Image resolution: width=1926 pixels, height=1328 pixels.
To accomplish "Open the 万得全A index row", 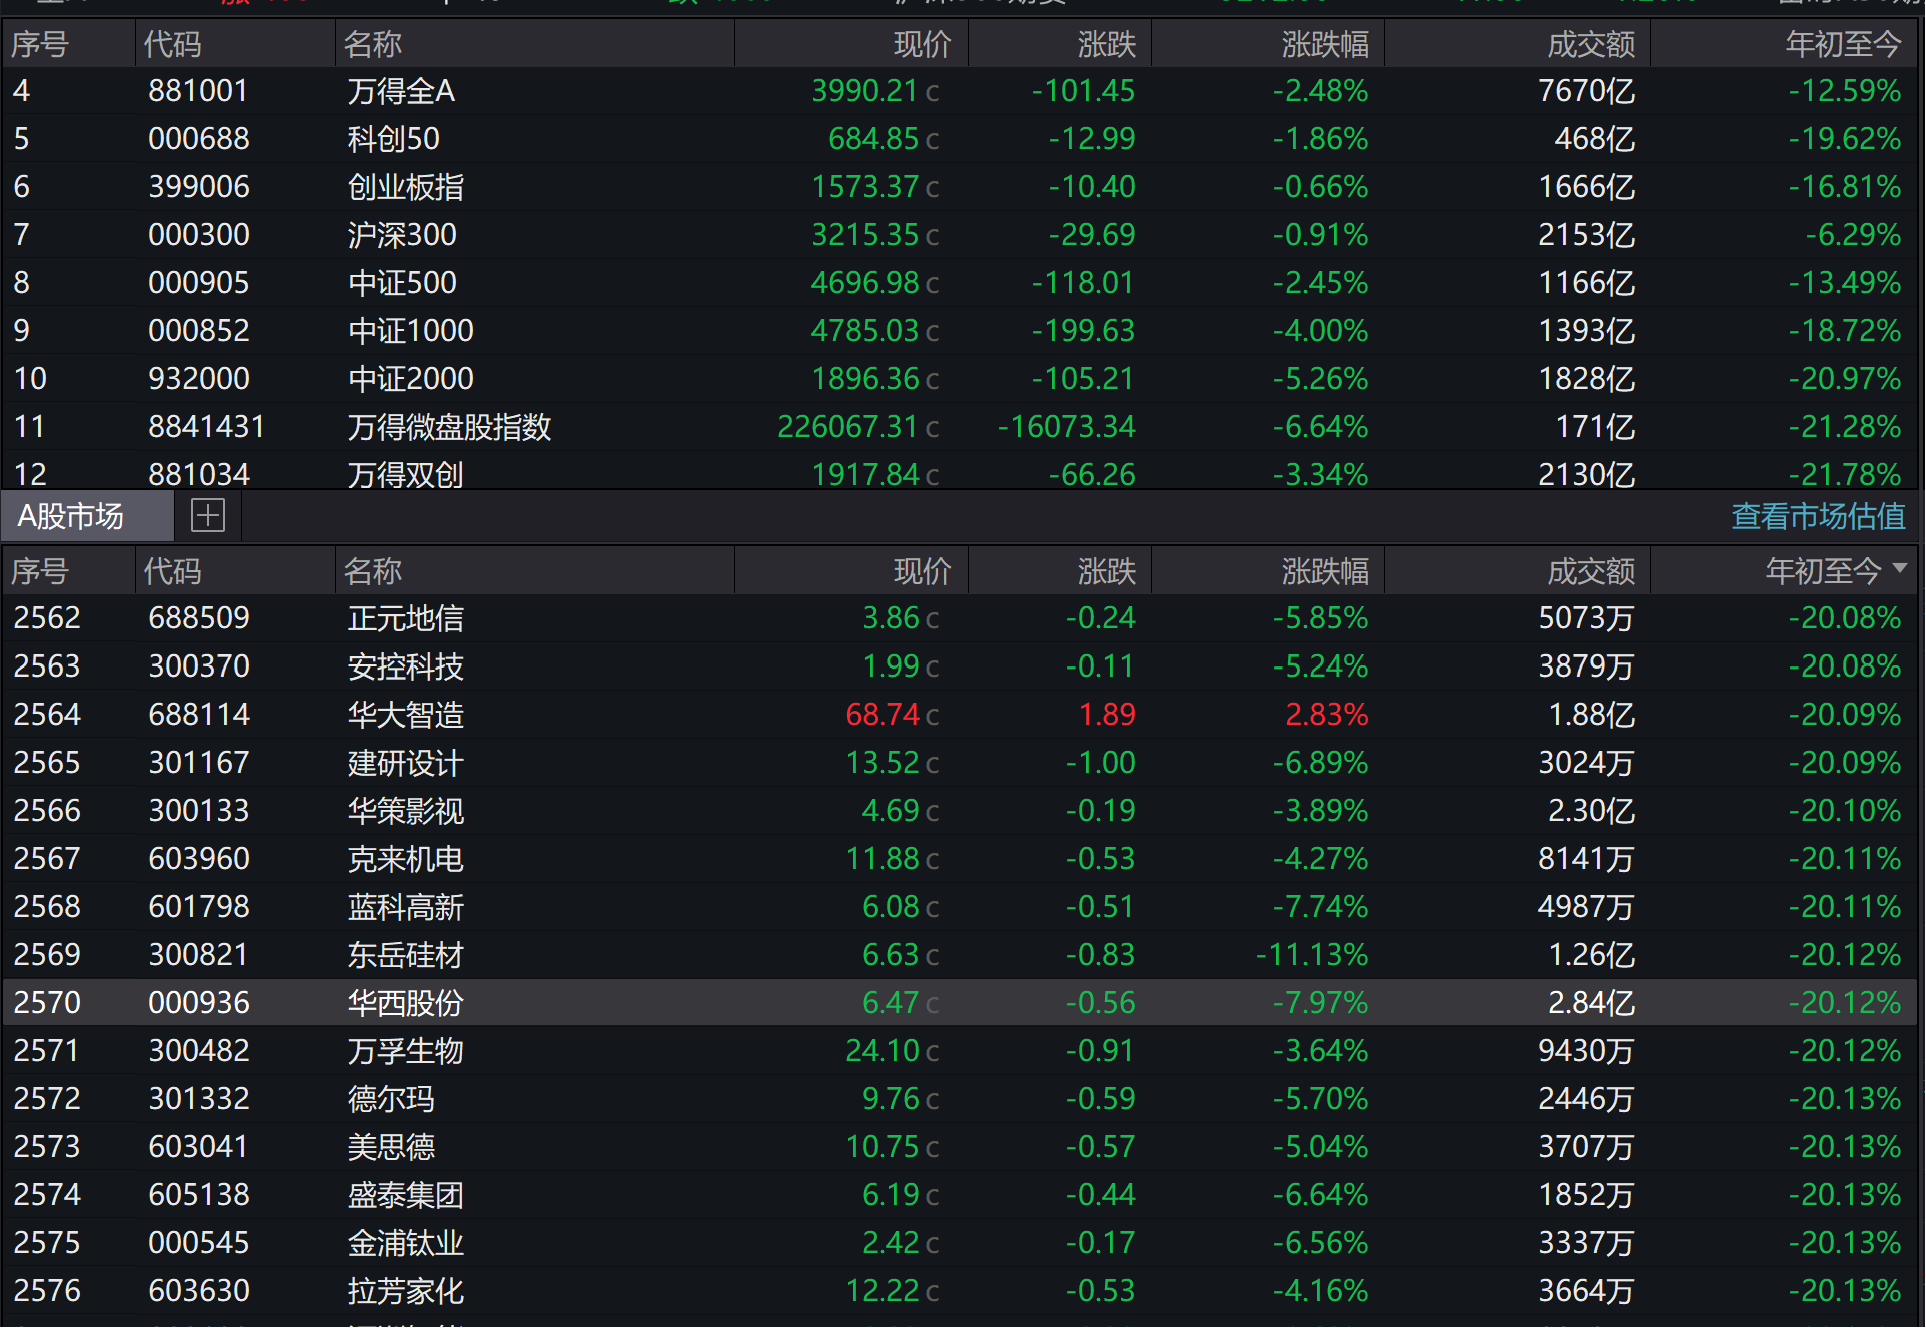I will point(401,91).
